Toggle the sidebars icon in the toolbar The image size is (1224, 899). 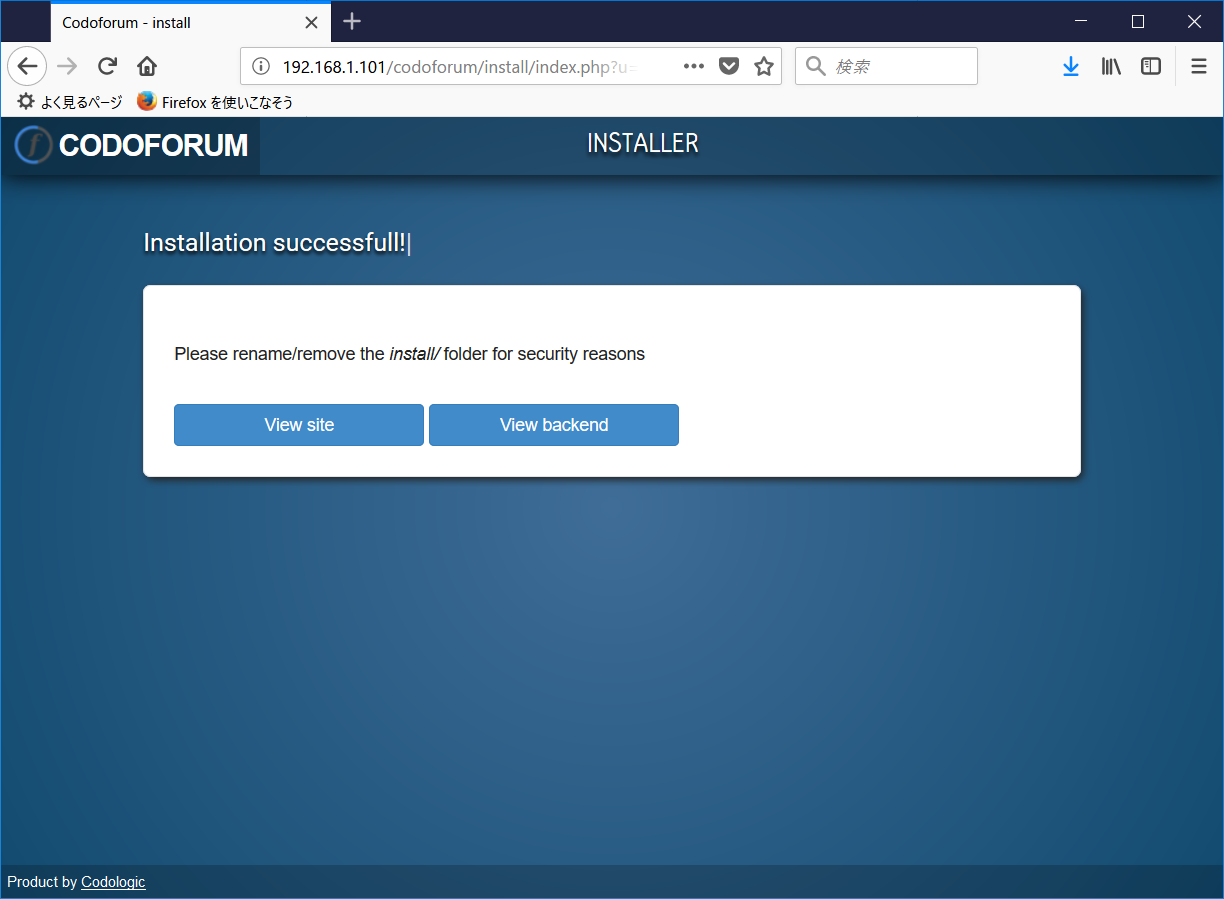tap(1150, 66)
